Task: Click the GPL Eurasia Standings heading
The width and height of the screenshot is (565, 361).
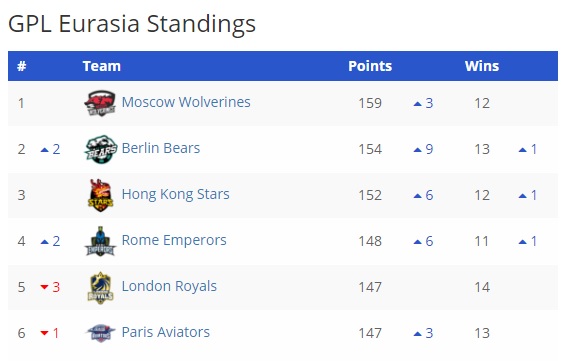Action: tap(132, 24)
